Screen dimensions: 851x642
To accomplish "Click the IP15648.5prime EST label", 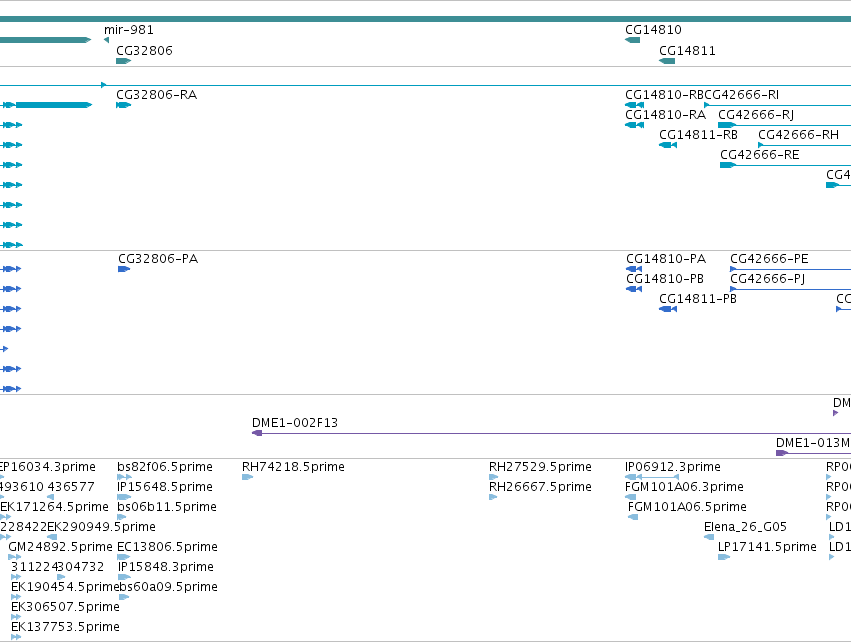I will tap(165, 487).
